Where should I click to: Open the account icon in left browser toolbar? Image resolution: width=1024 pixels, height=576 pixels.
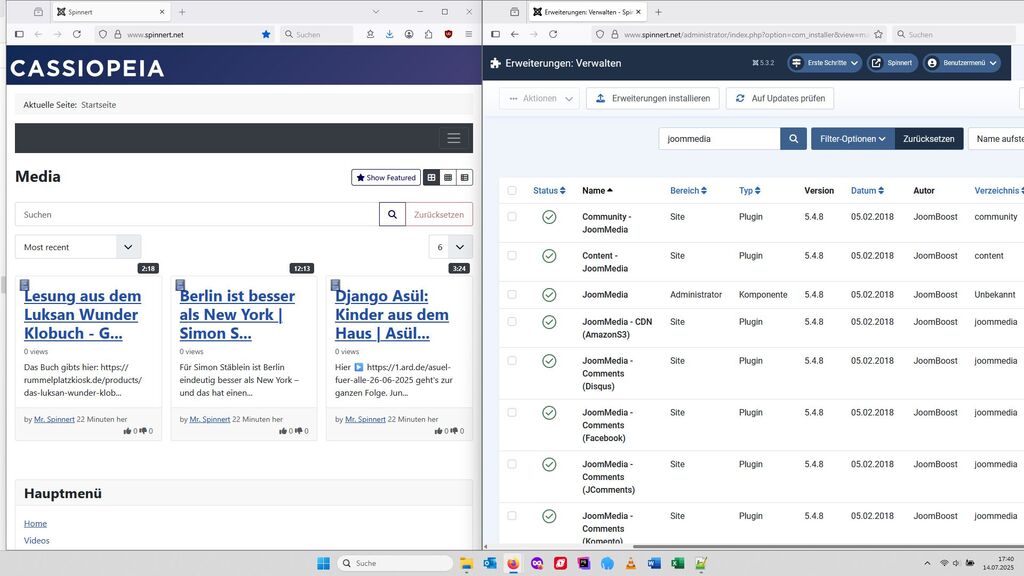(409, 34)
